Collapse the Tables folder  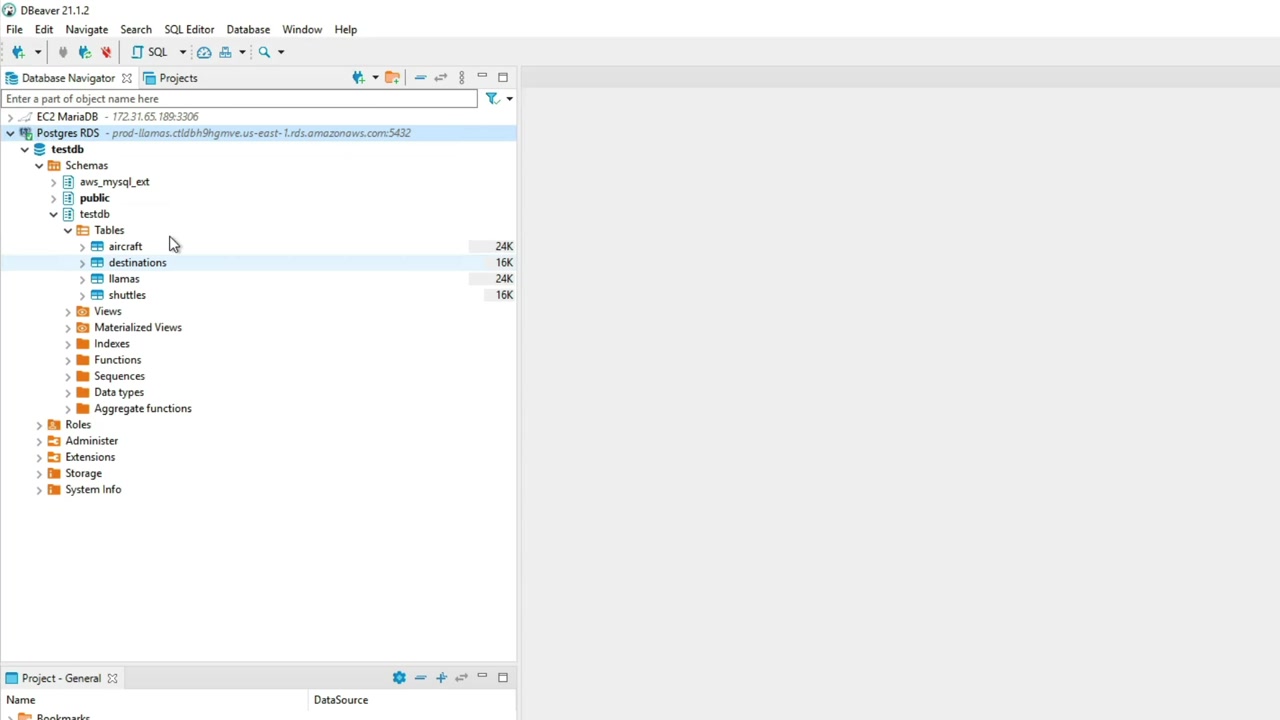(68, 230)
